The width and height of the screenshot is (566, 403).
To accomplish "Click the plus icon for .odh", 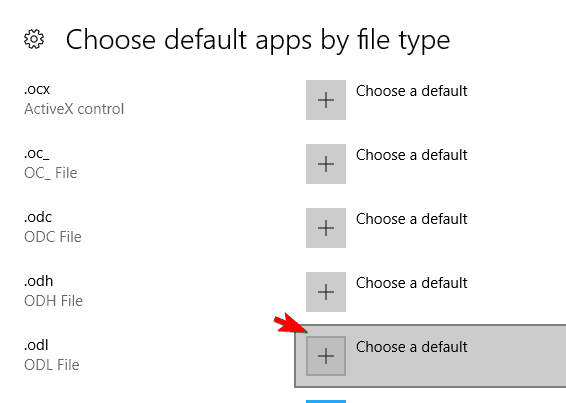I will coord(326,292).
